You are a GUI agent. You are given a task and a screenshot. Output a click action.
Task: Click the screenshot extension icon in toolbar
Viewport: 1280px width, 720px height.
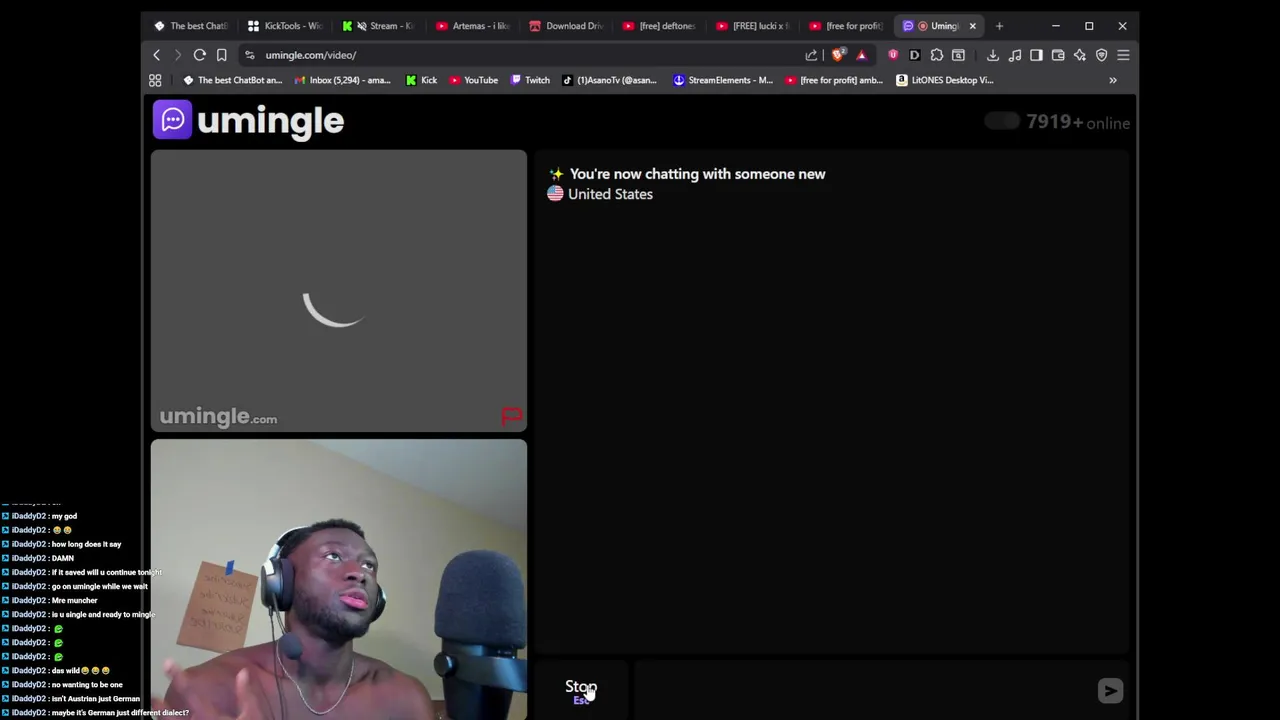click(x=958, y=55)
